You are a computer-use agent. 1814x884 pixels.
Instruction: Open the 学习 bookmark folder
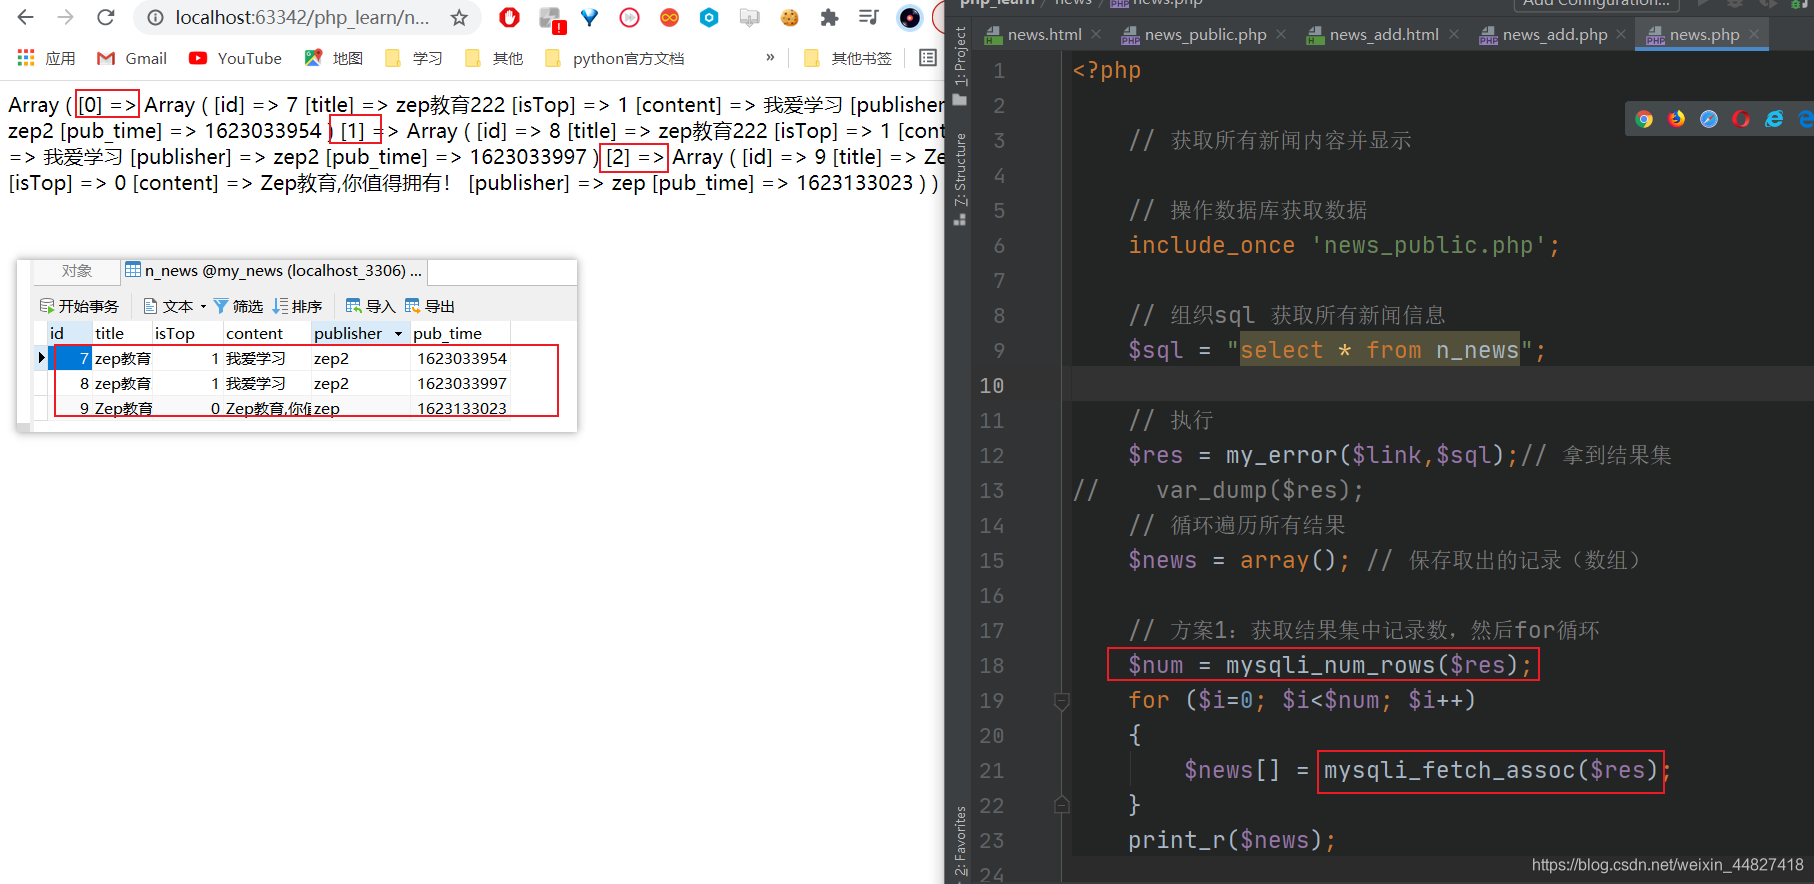click(413, 58)
